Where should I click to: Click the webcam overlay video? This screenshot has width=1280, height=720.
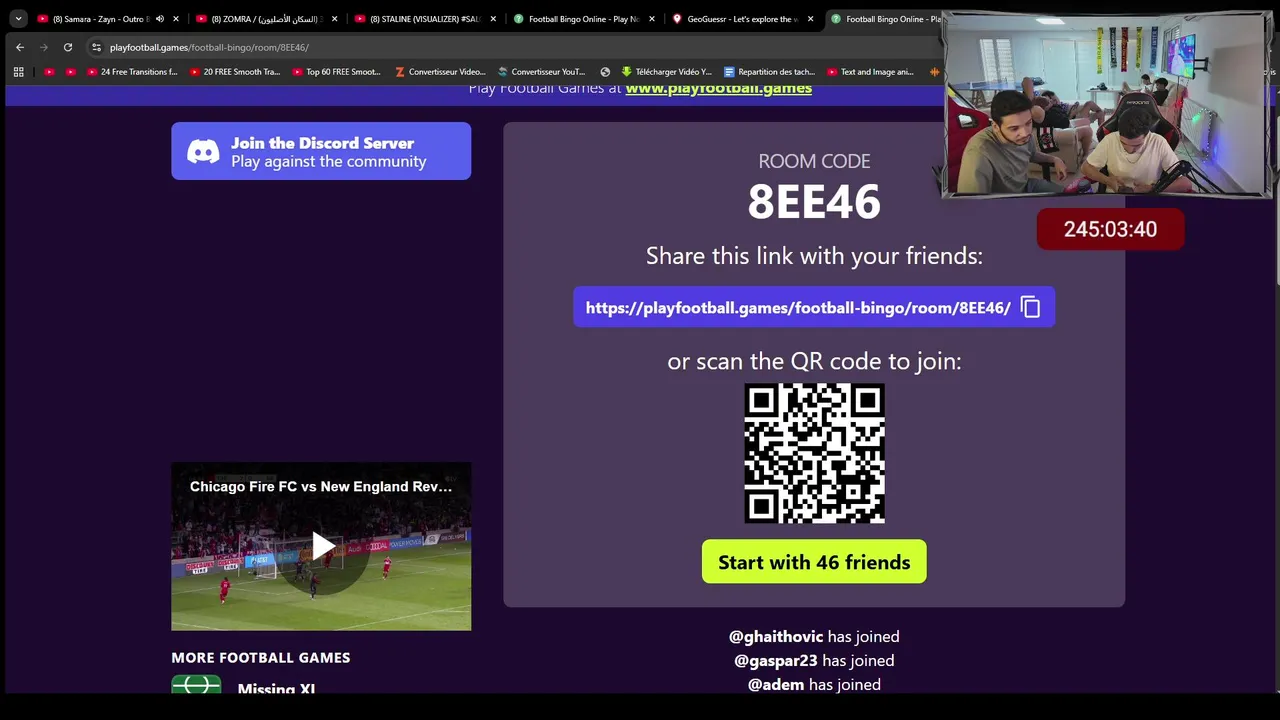pos(1107,105)
